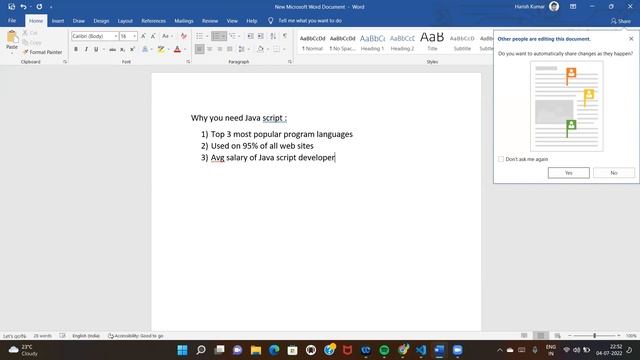Viewport: 640px width, 360px height.
Task: Open the Borders dropdown
Action: pos(284,49)
